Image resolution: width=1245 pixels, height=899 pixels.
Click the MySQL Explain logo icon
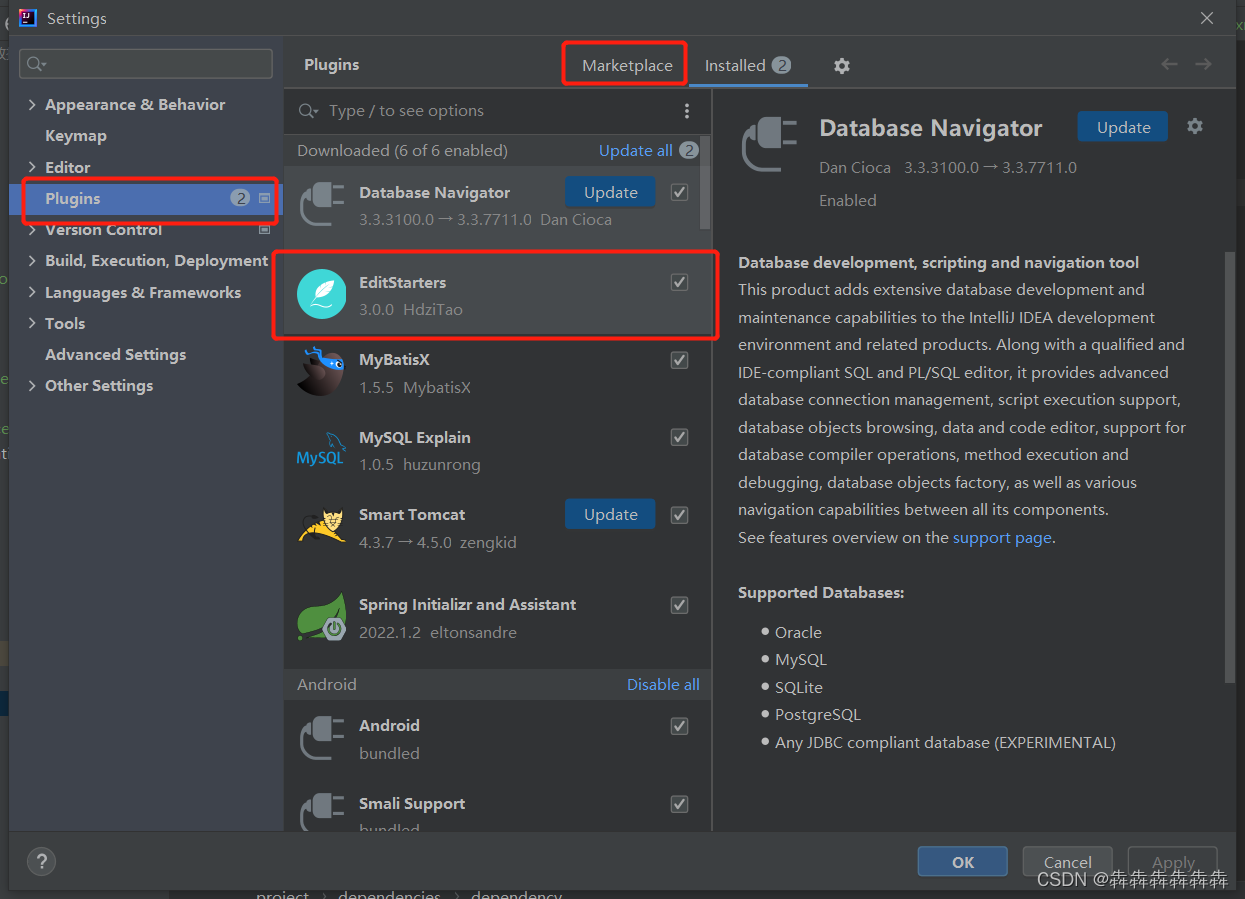(322, 450)
